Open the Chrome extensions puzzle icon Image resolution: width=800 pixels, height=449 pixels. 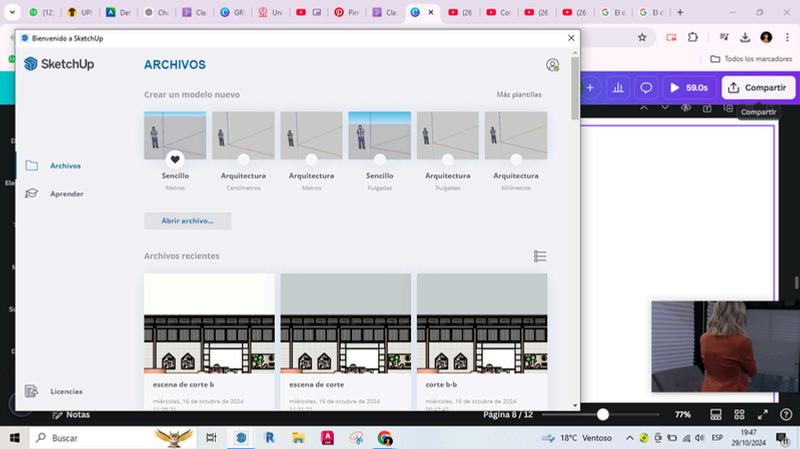tap(693, 37)
